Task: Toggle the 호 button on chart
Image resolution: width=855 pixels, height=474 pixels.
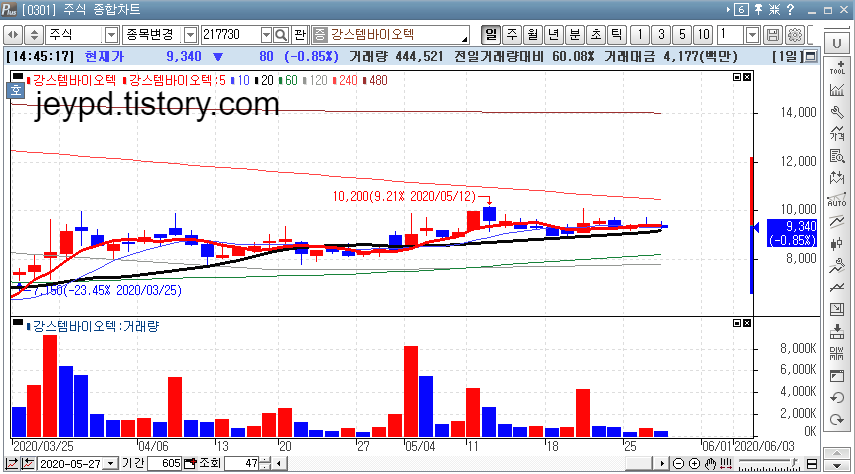Action: coord(16,90)
